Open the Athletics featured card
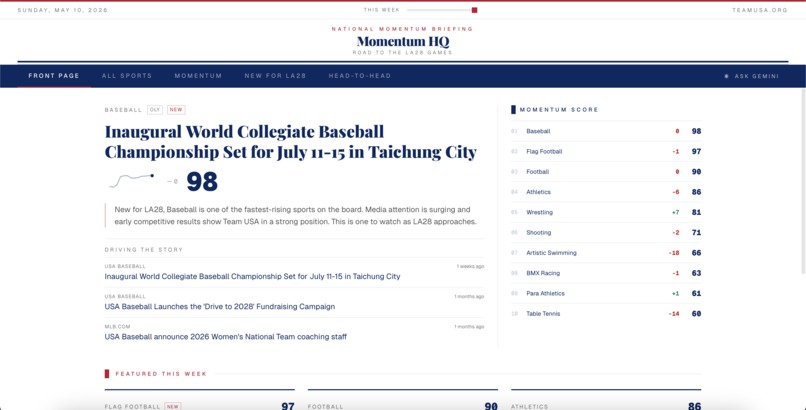This screenshot has height=410, width=806. pos(606,401)
